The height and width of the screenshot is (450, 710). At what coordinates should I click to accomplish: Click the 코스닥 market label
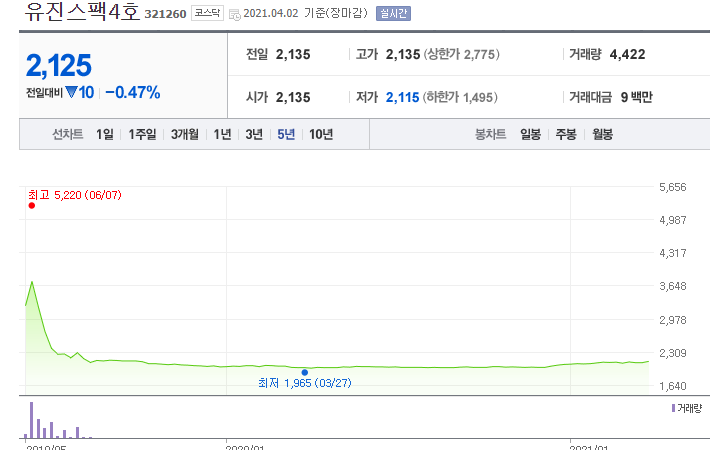pos(207,13)
